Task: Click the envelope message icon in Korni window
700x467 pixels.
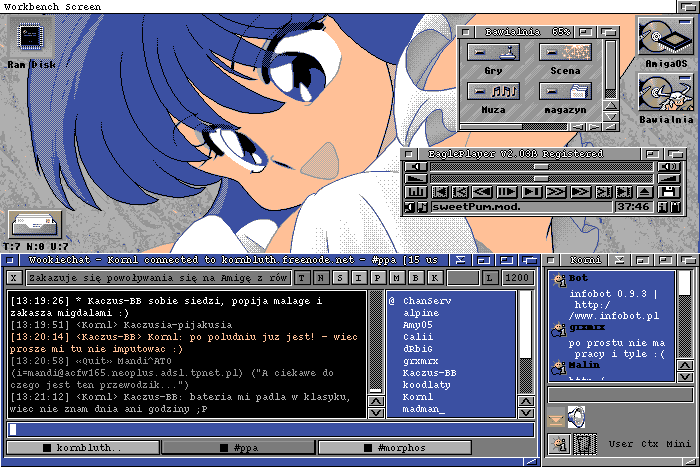Action: point(556,419)
